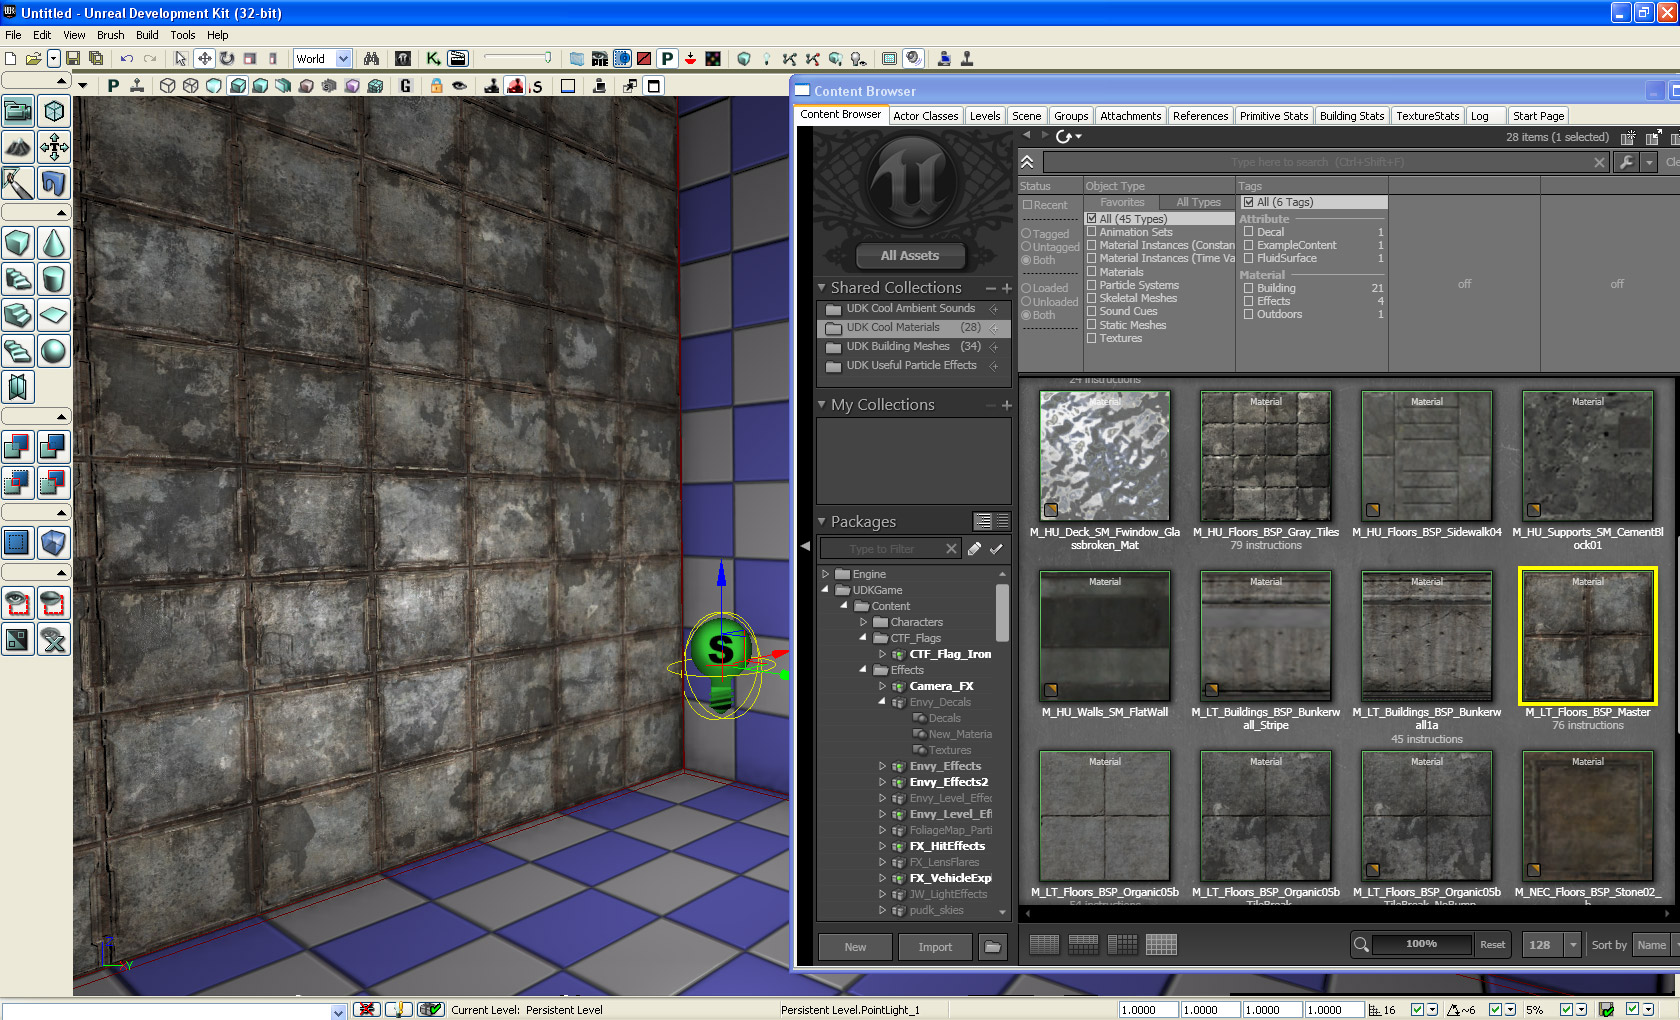Open UnrealKismet with the green K icon
Image resolution: width=1680 pixels, height=1020 pixels.
point(433,59)
